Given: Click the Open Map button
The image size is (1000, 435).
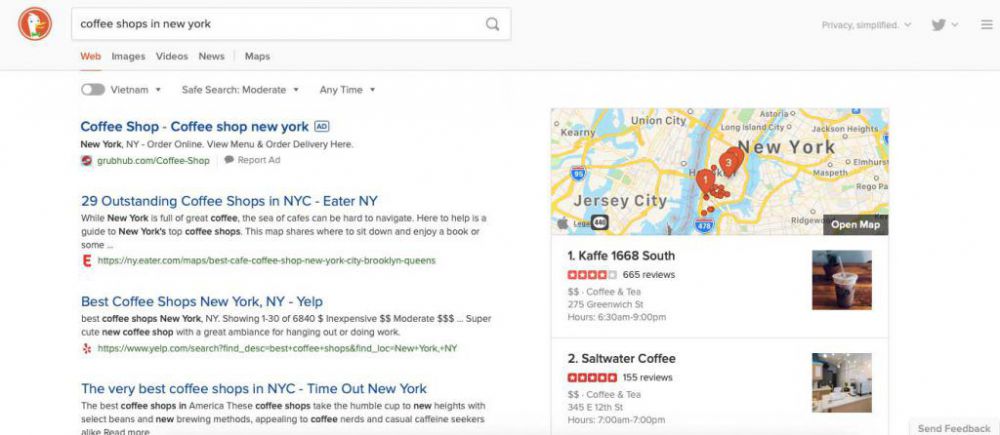Looking at the screenshot, I should (855, 225).
